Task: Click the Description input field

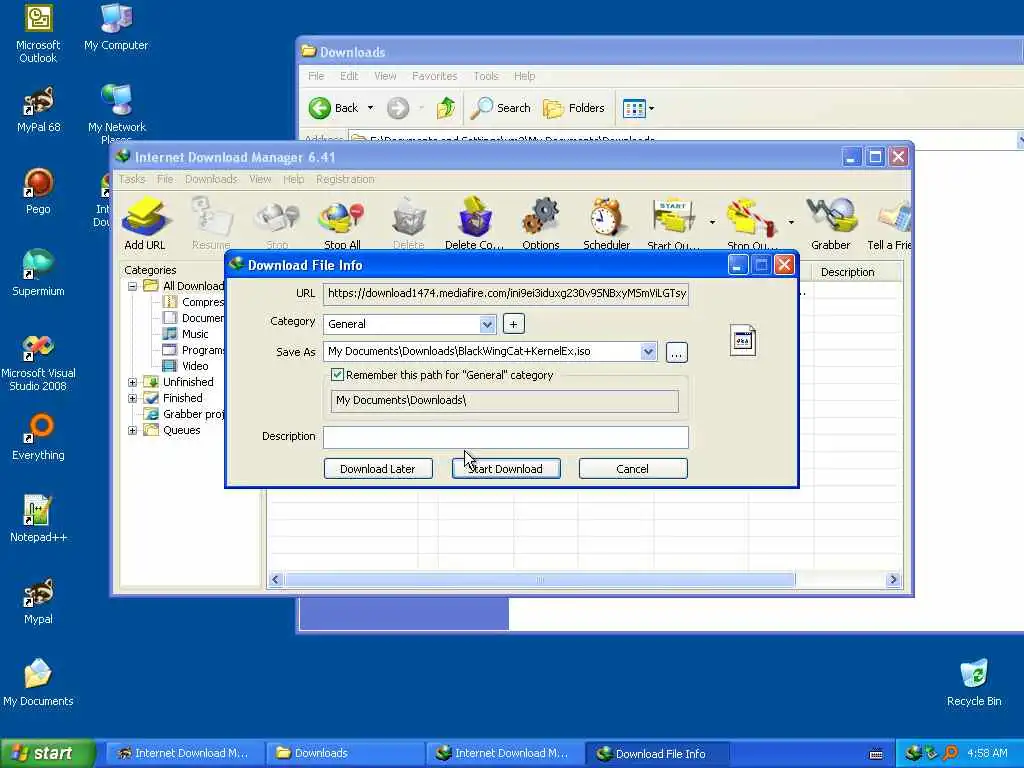Action: point(505,437)
